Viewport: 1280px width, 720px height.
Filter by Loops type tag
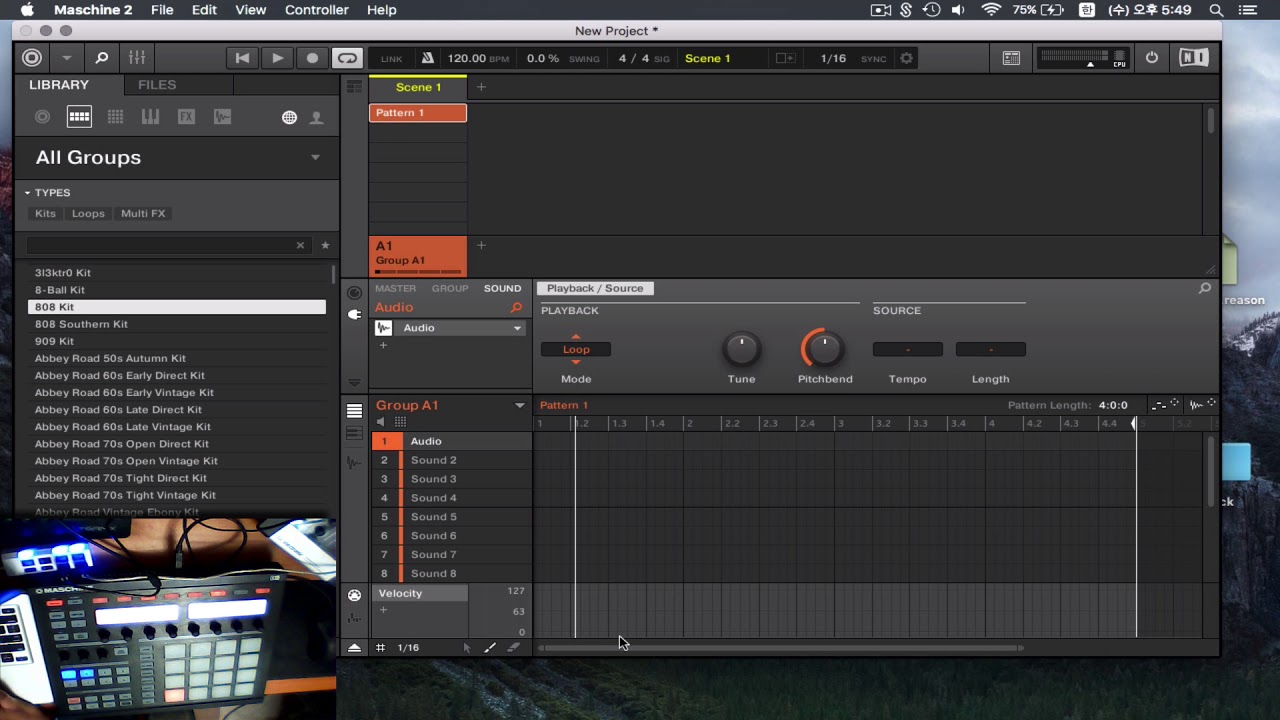88,213
